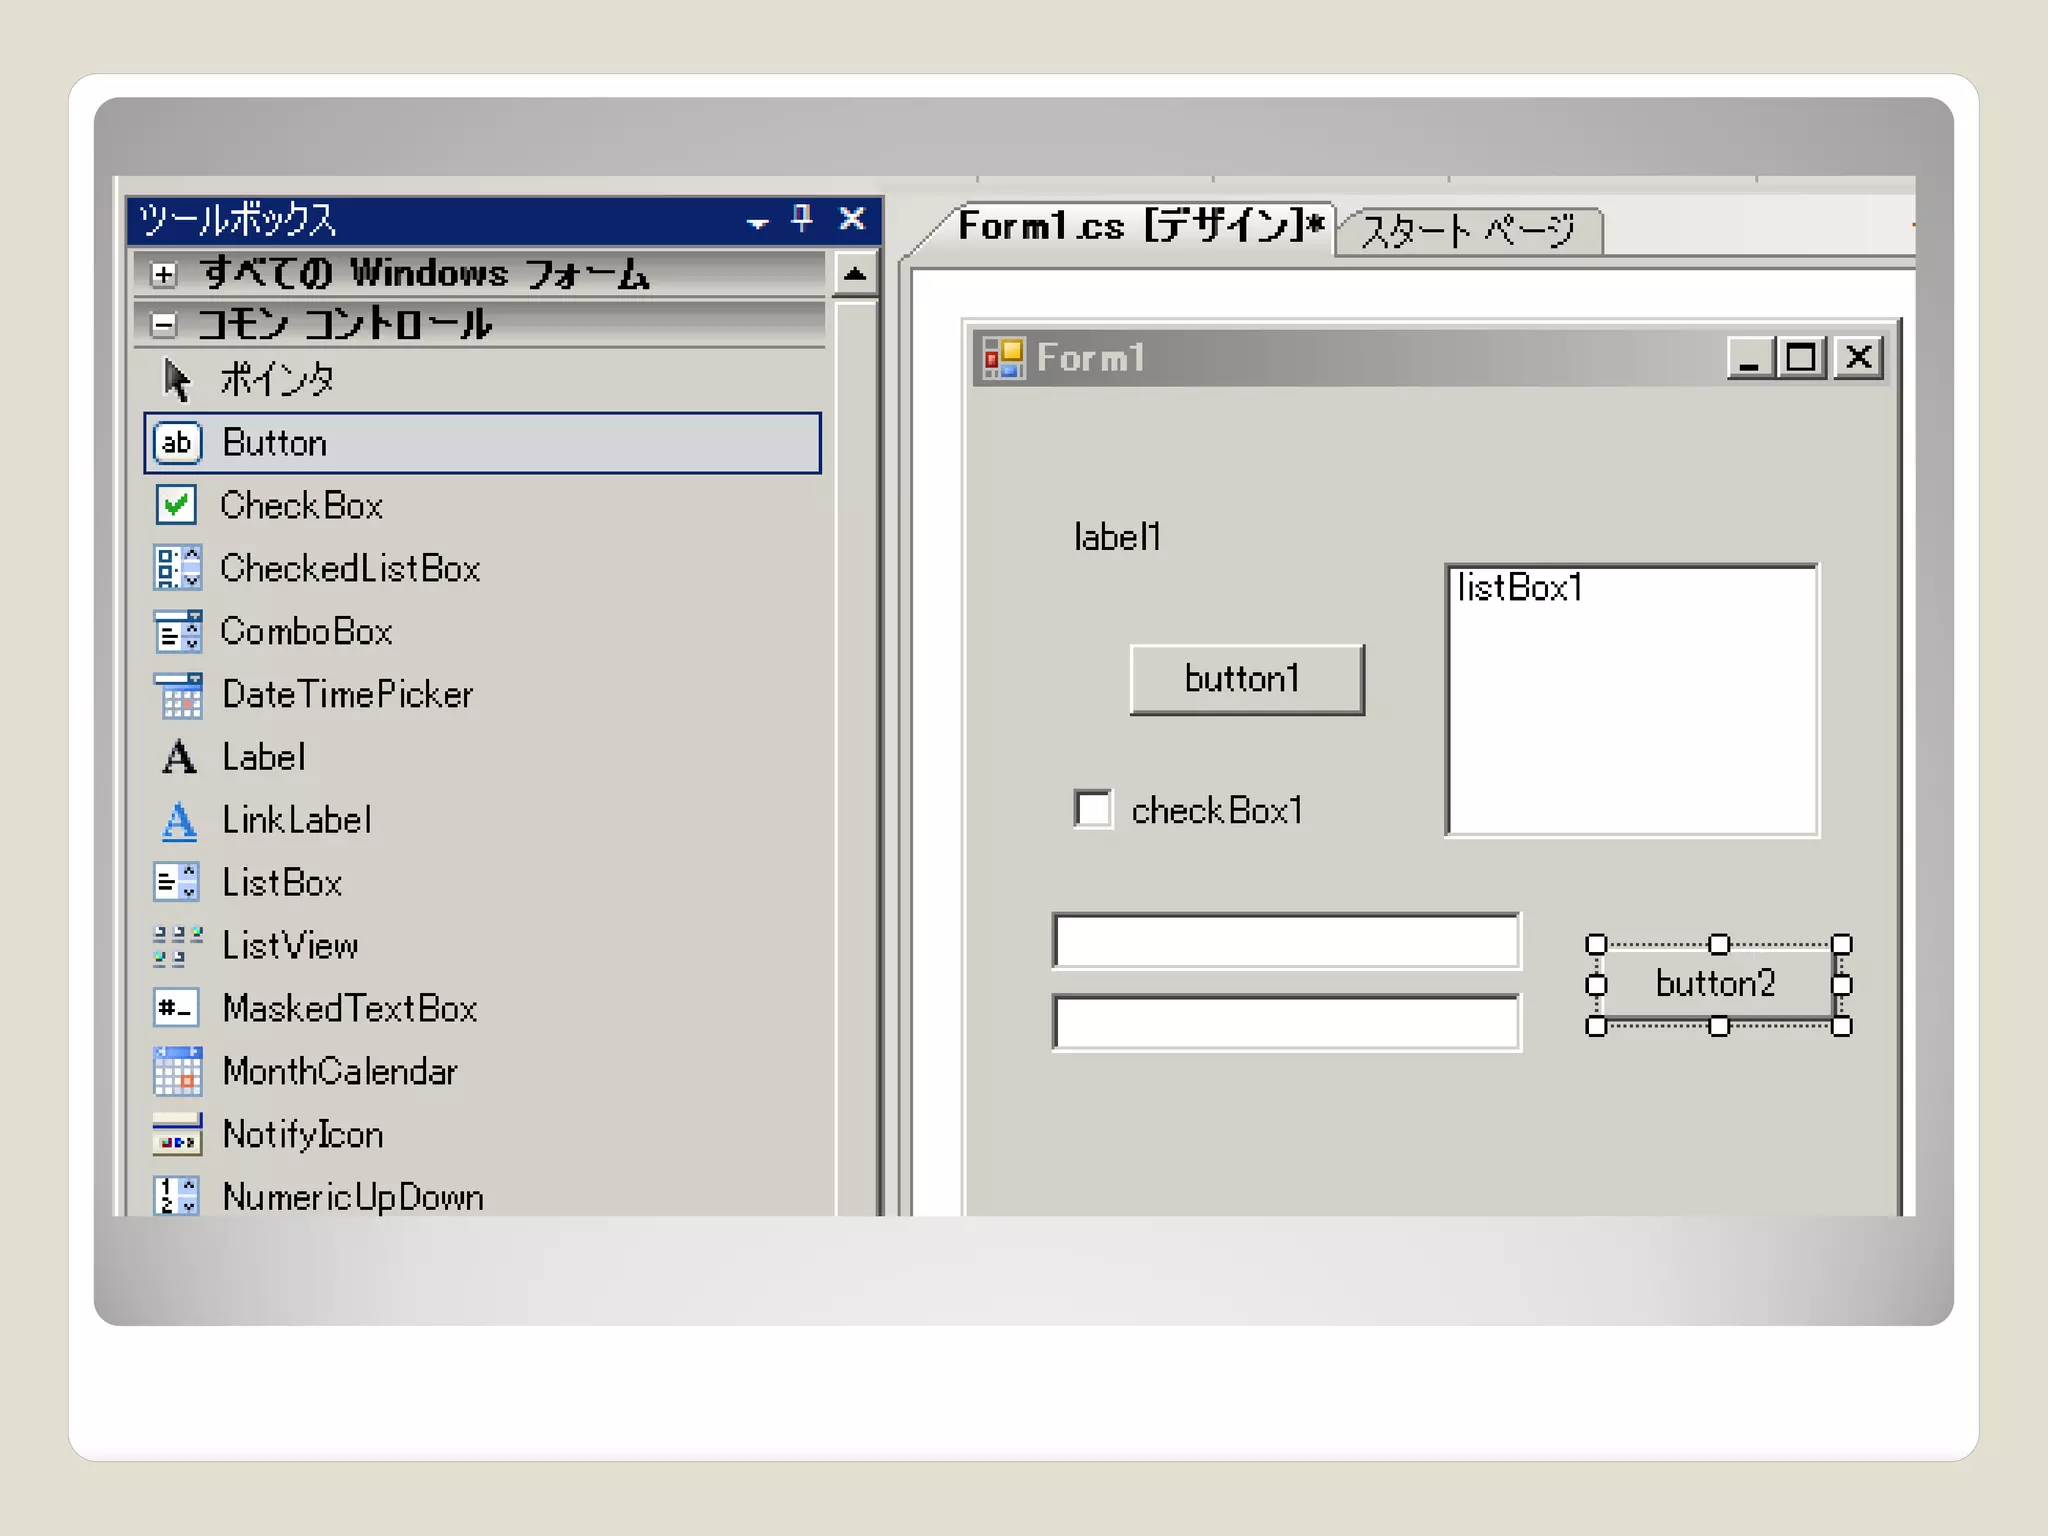Click button1 on the form designer
This screenshot has height=1536, width=2048.
[1246, 679]
